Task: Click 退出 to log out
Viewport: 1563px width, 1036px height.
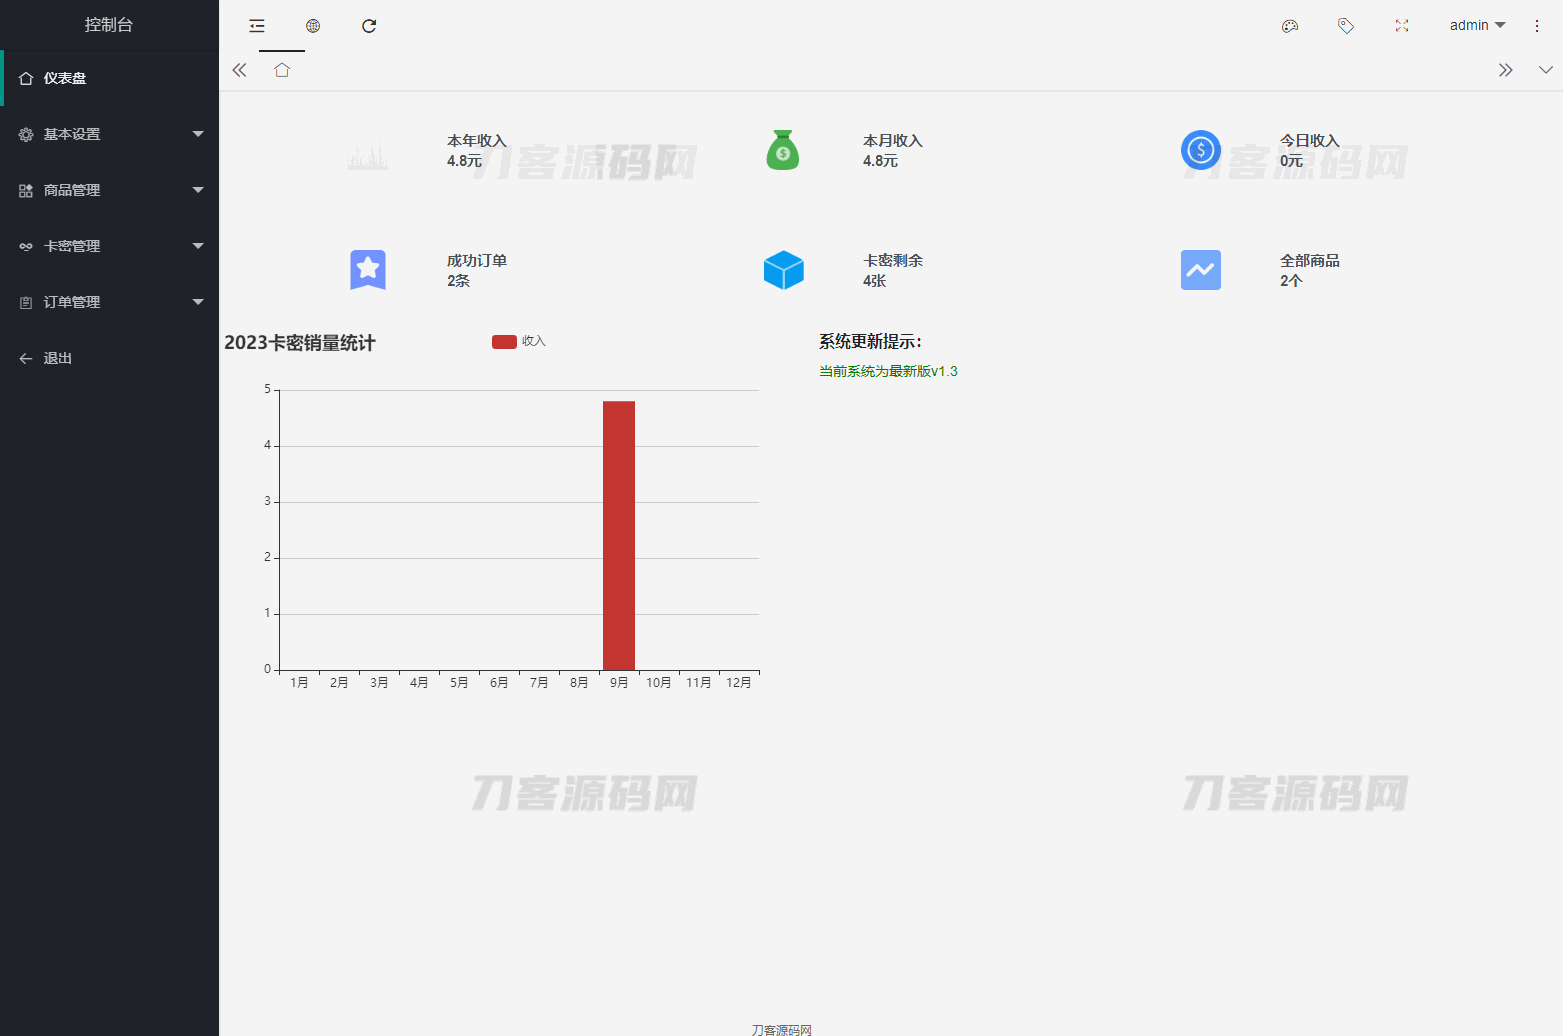Action: [x=58, y=358]
